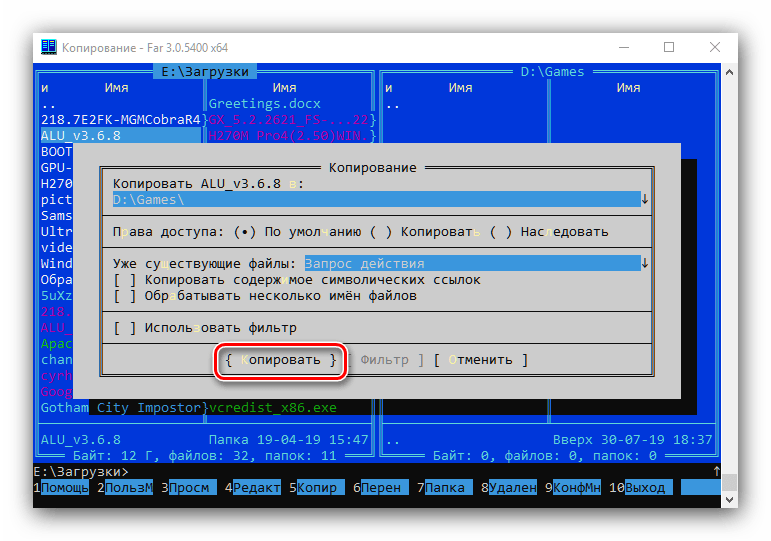Click 3 Просм in the key bar
Image resolution: width=771 pixels, height=541 pixels.
189,487
